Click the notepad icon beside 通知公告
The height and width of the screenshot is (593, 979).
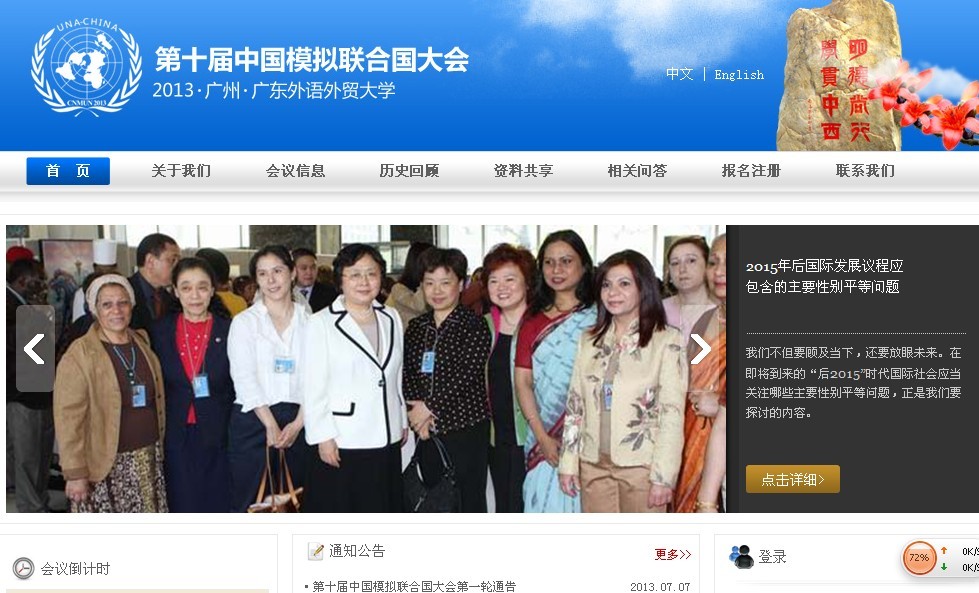316,551
